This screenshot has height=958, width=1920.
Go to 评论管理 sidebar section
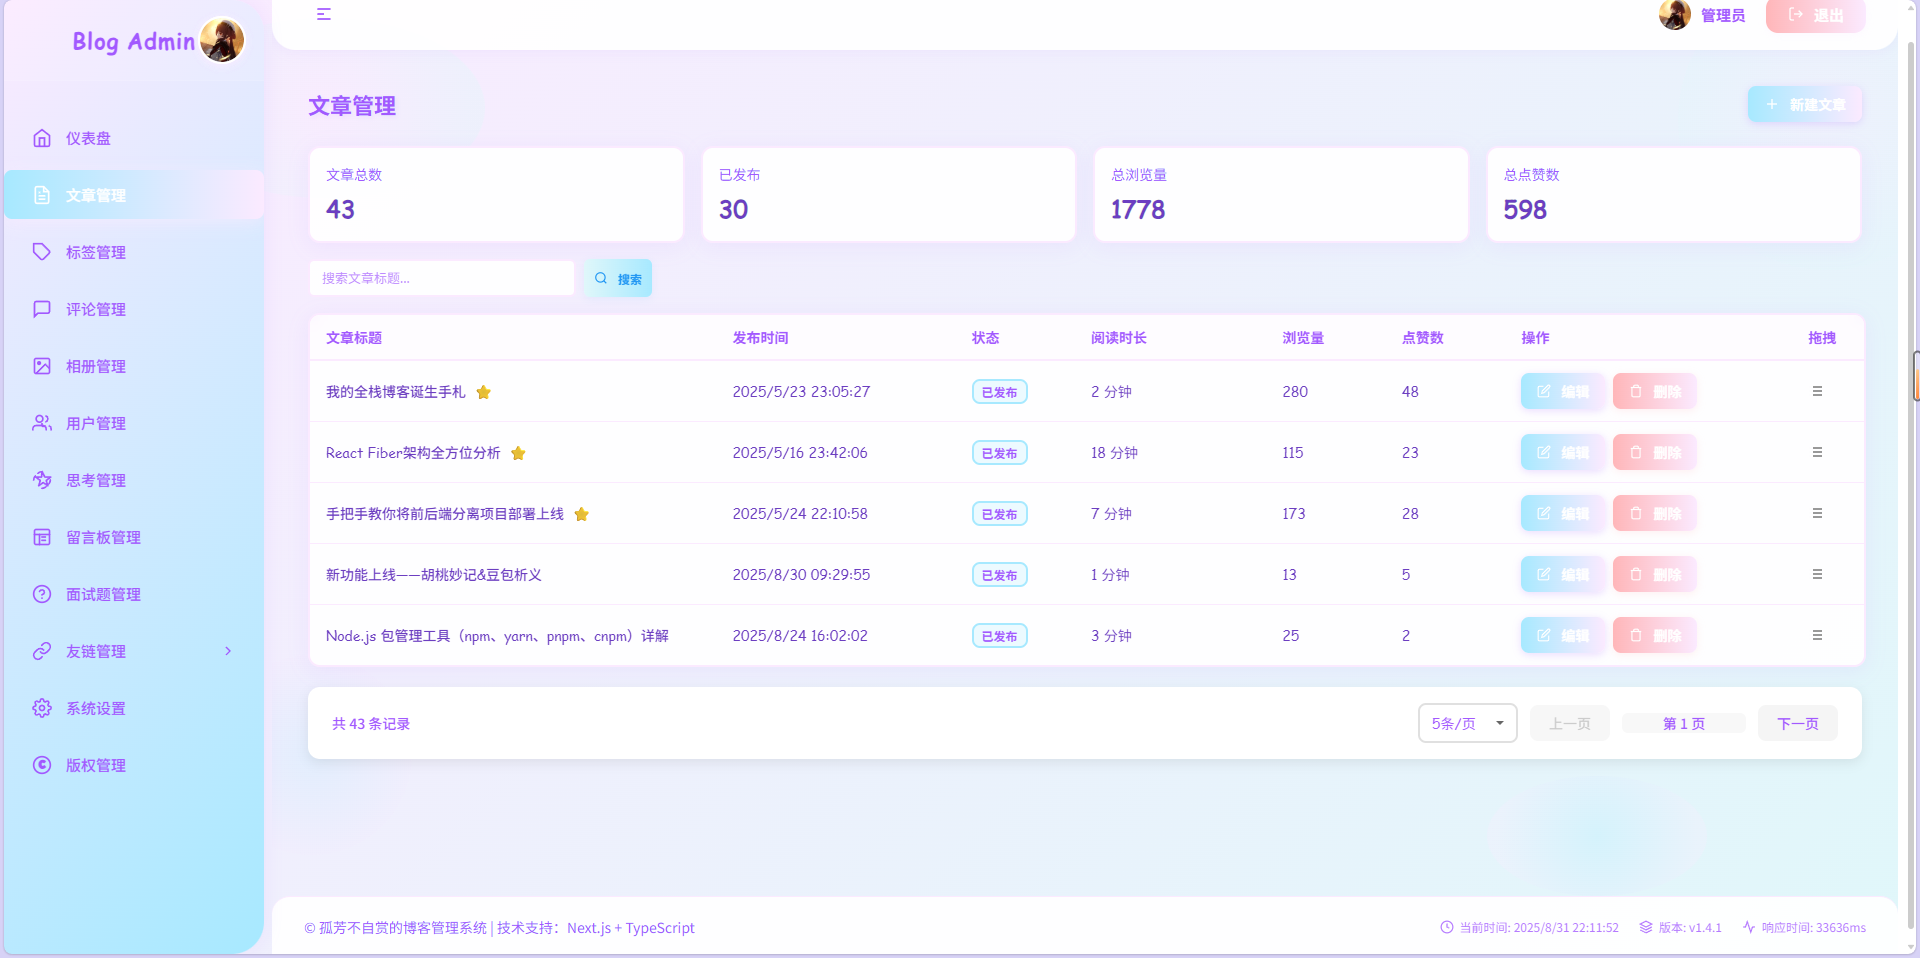click(x=96, y=309)
